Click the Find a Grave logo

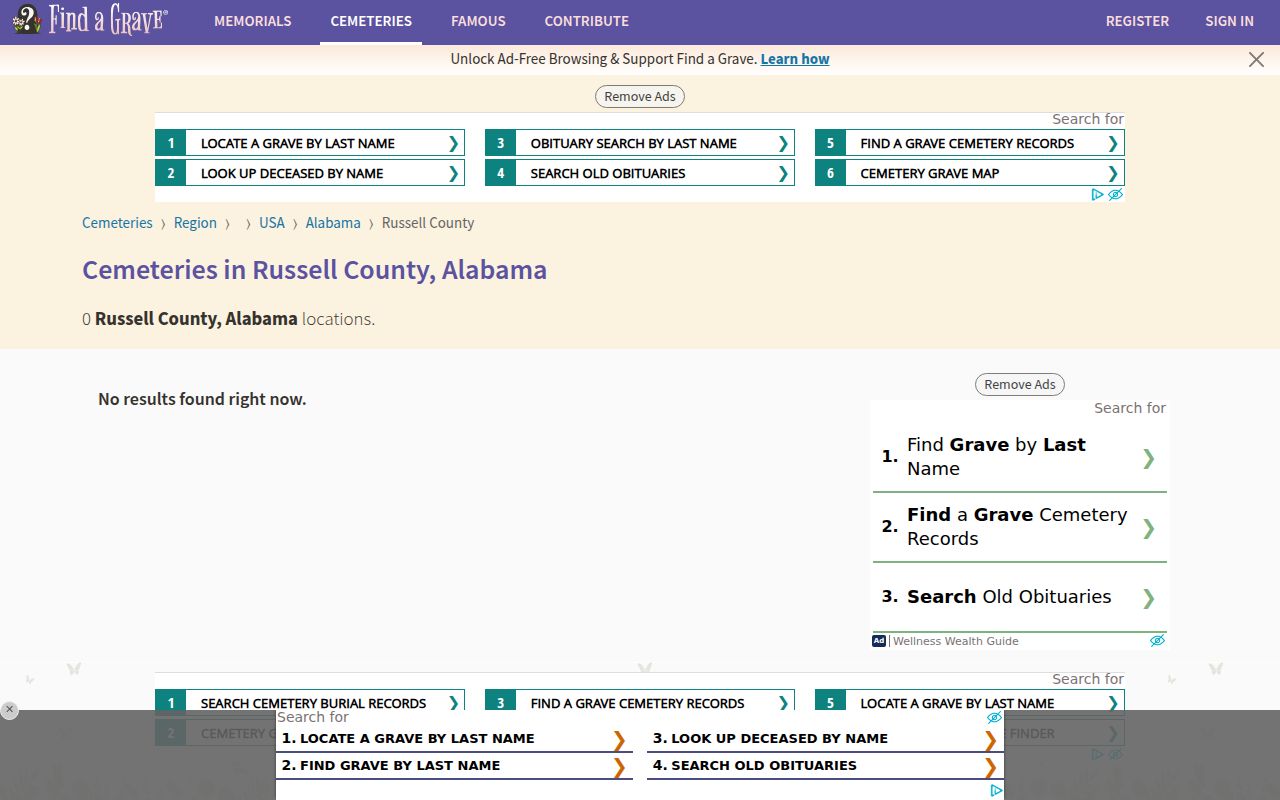(x=90, y=20)
